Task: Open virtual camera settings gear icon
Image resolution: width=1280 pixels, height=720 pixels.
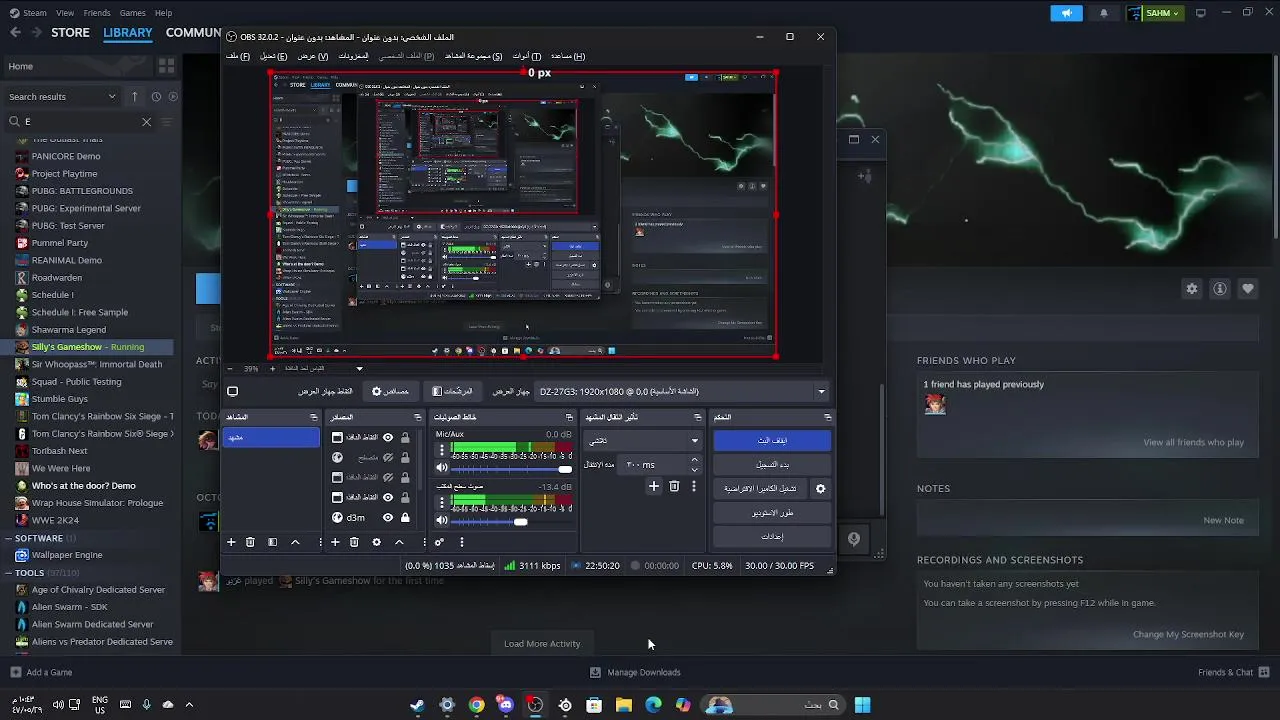Action: pyautogui.click(x=820, y=489)
